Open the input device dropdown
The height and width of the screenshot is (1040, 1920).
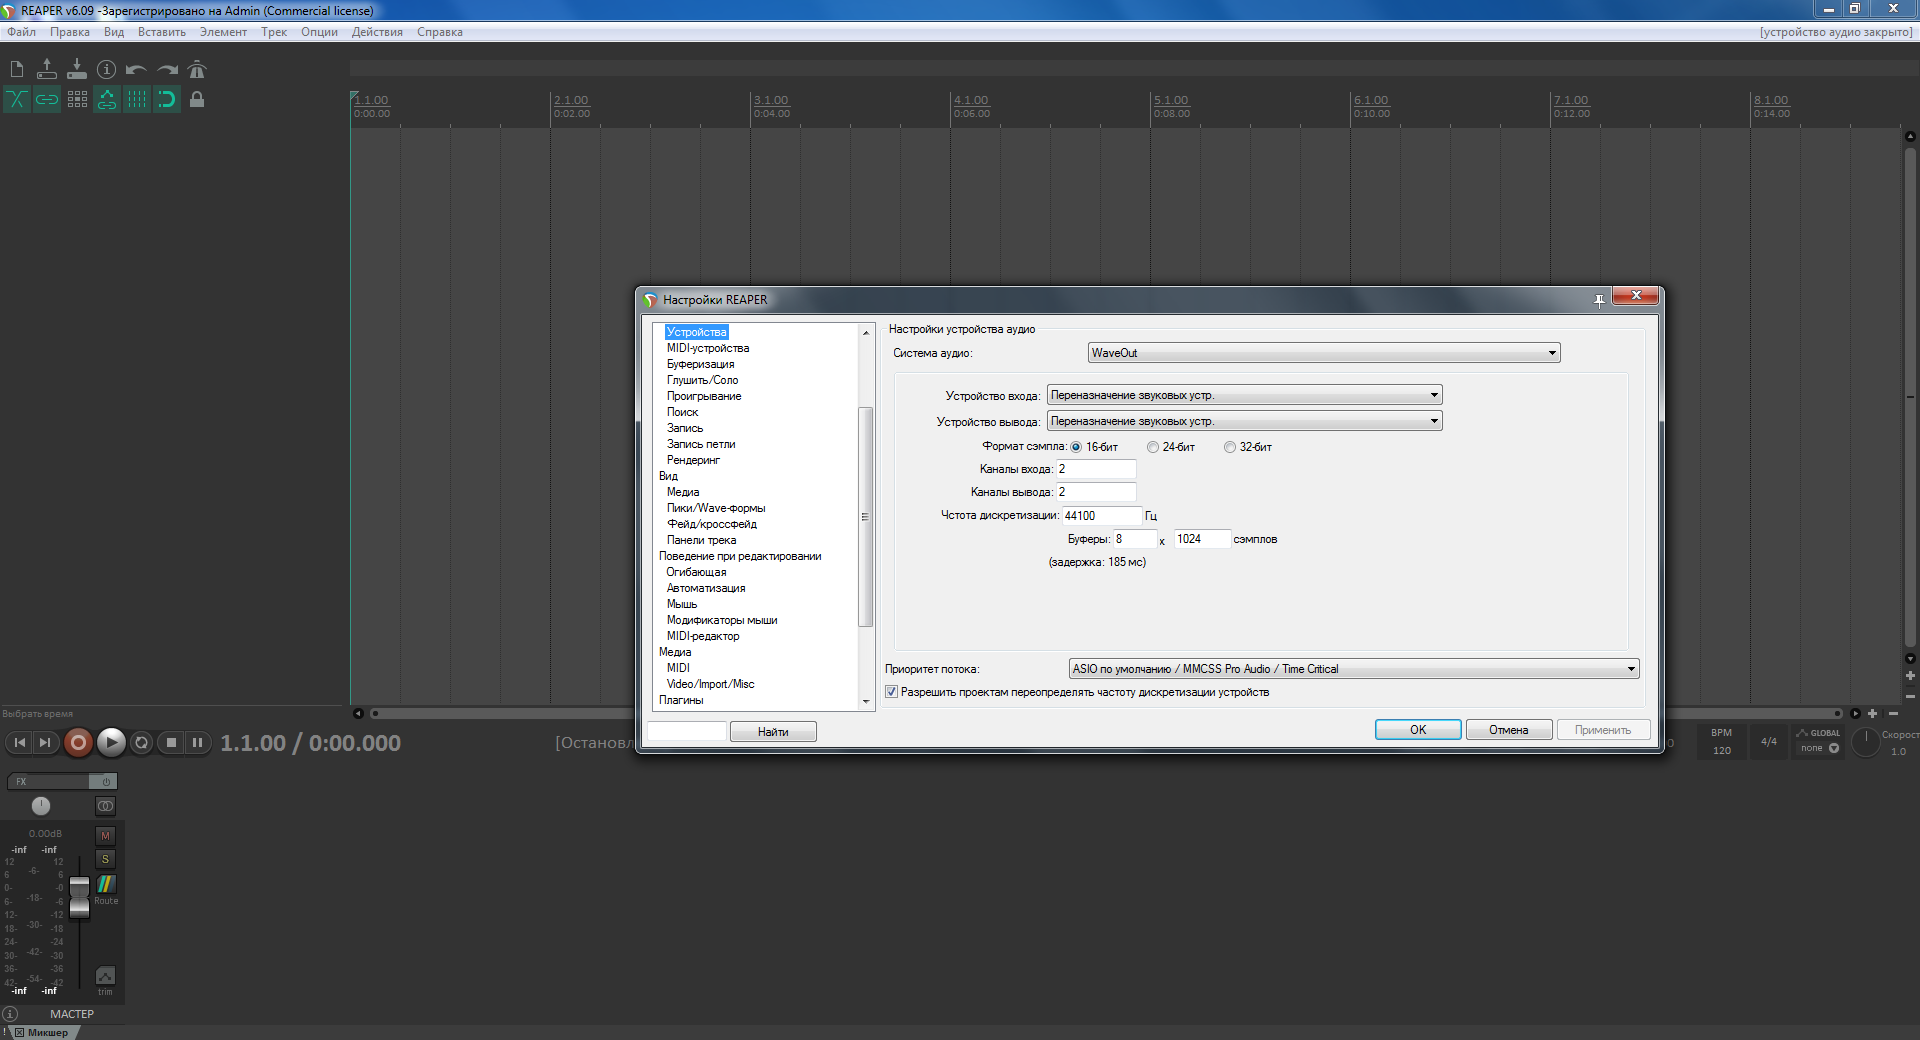(x=1245, y=395)
